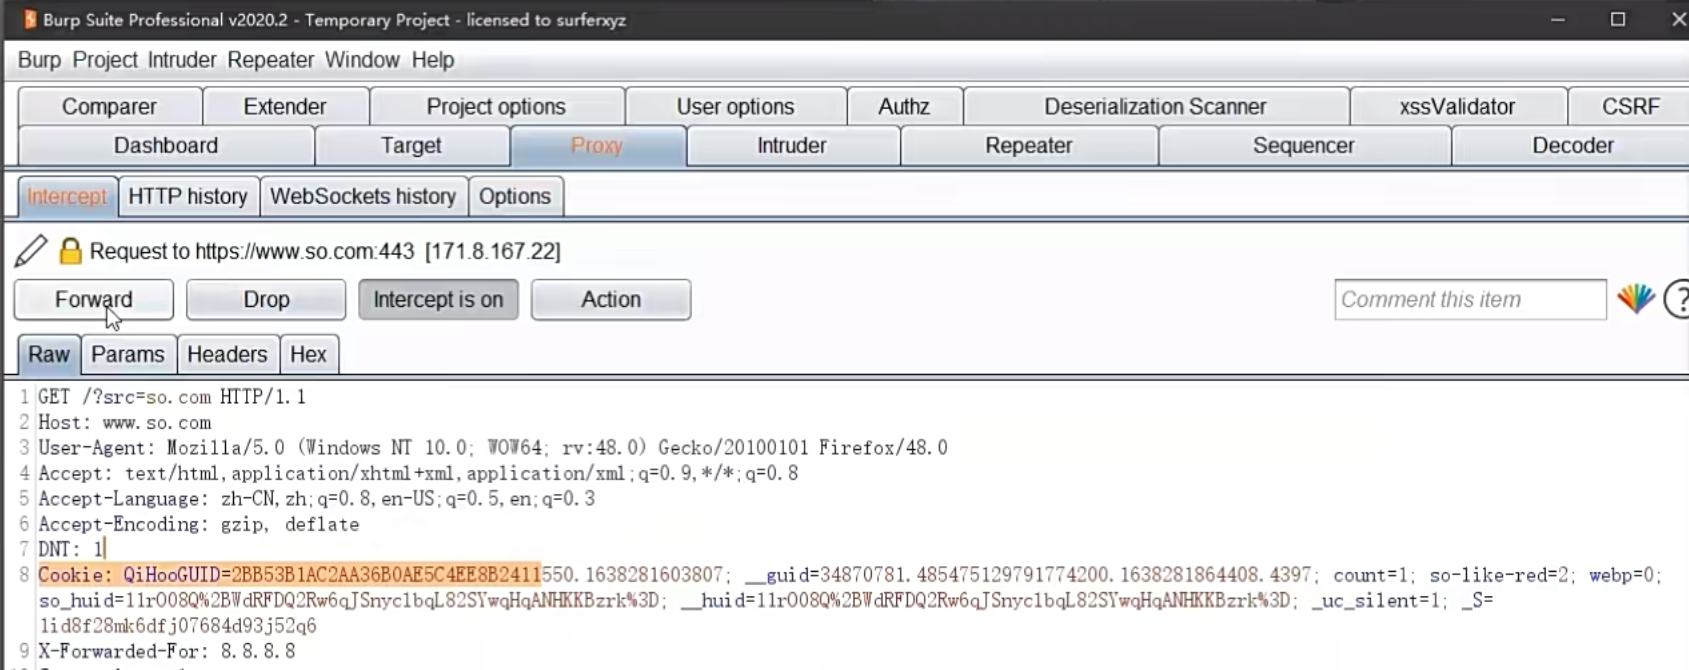Click the Request to https://www.so.com:443 label

coord(325,251)
